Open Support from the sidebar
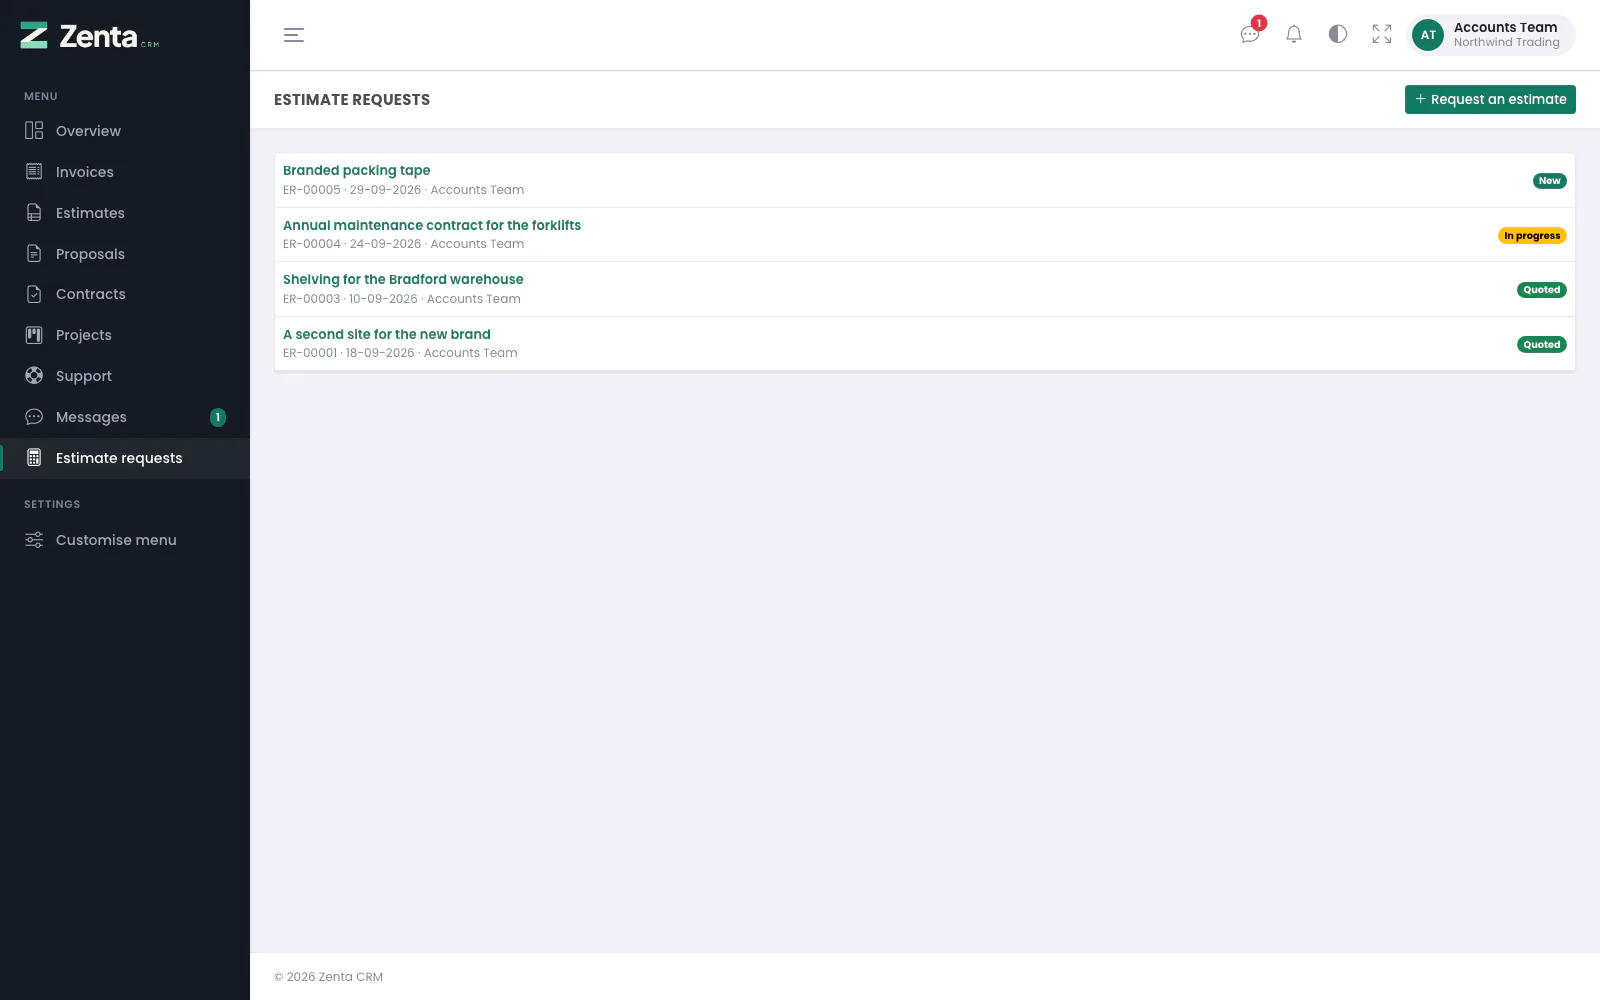 pyautogui.click(x=84, y=376)
